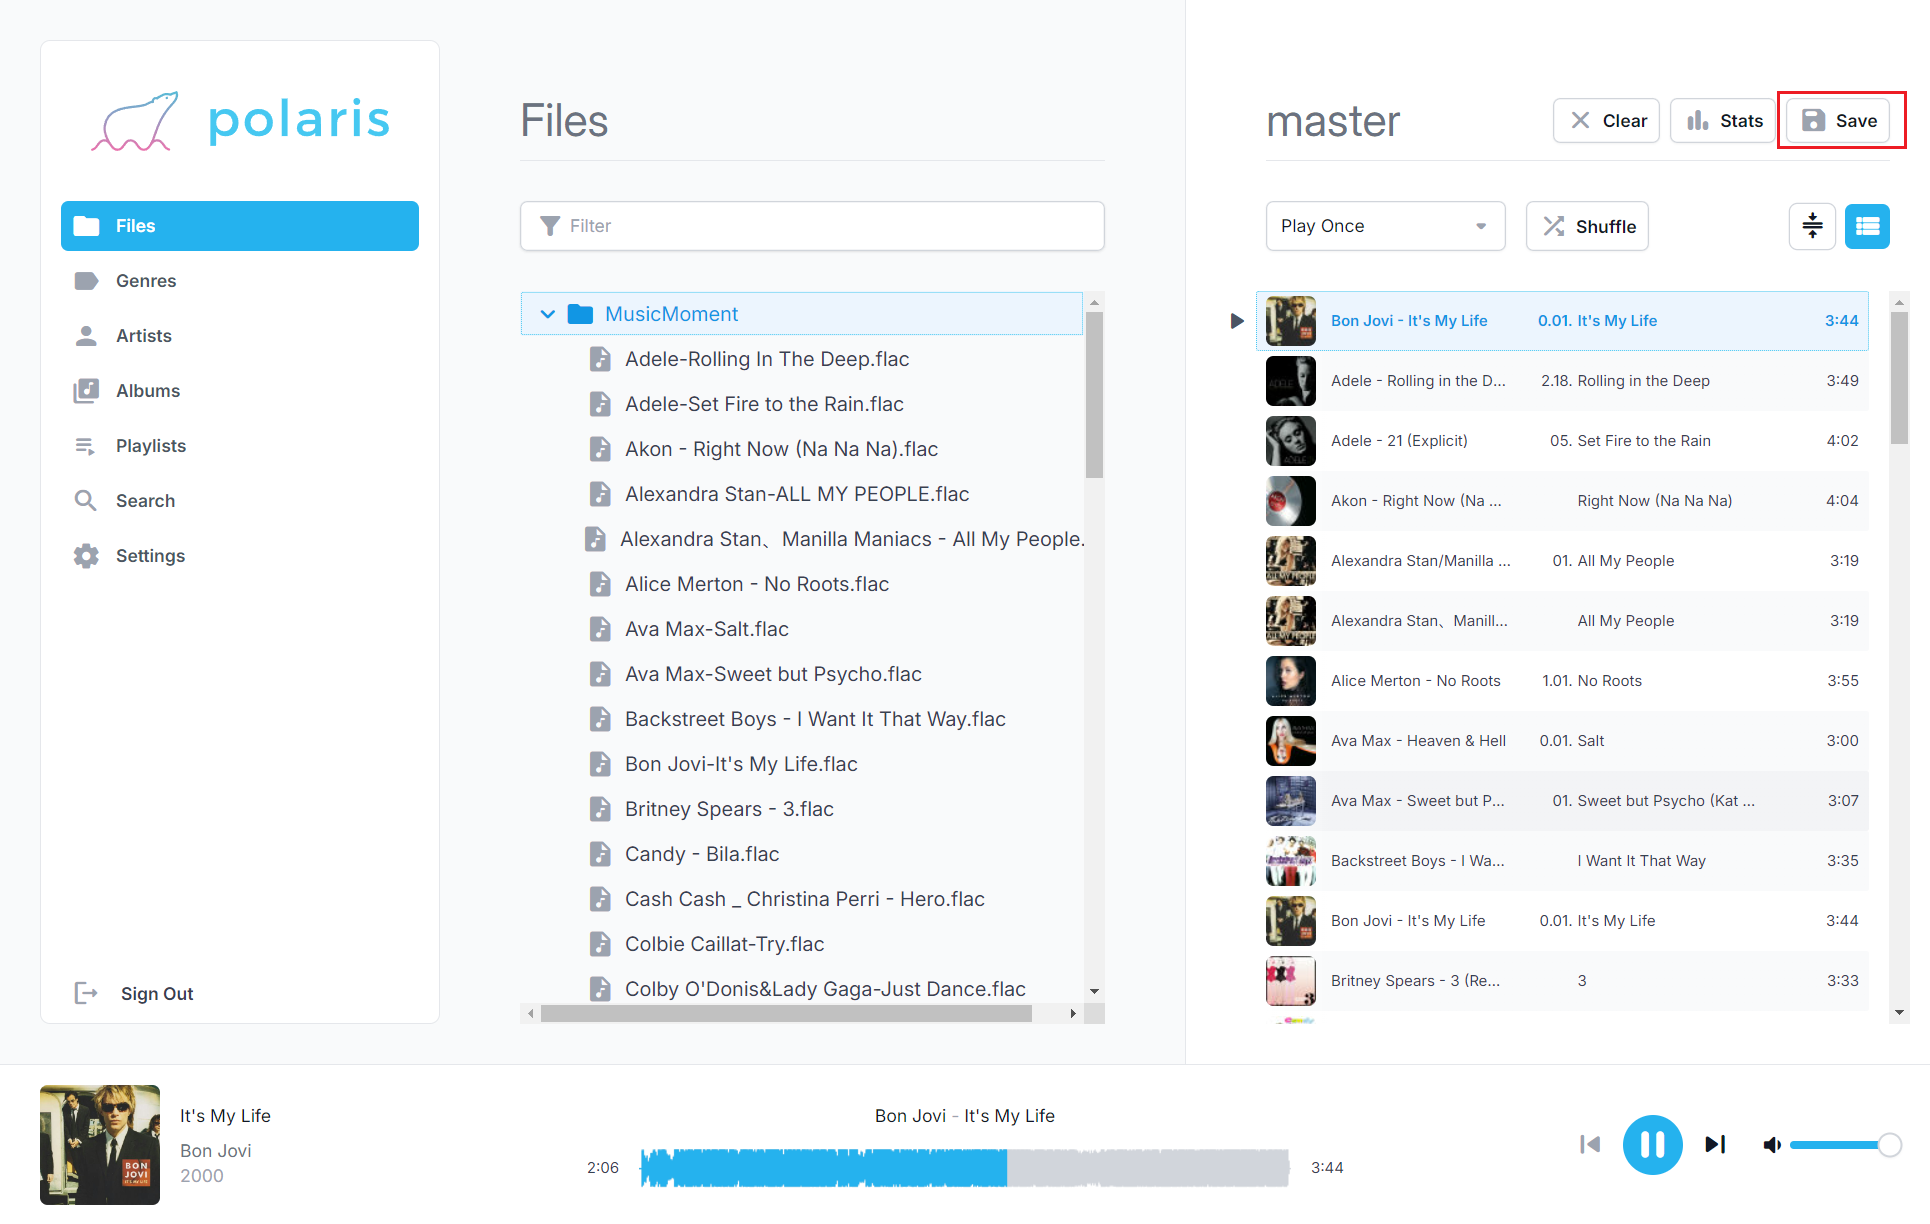The width and height of the screenshot is (1930, 1224).
Task: Click the Filter input field
Action: [812, 226]
